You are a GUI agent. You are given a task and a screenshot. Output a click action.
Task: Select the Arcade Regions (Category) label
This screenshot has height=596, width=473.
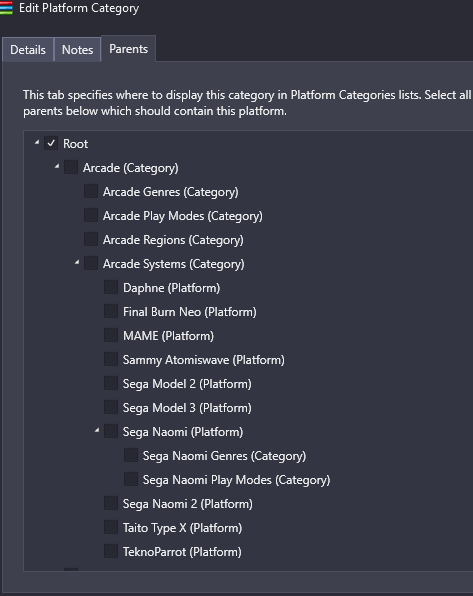coord(173,240)
